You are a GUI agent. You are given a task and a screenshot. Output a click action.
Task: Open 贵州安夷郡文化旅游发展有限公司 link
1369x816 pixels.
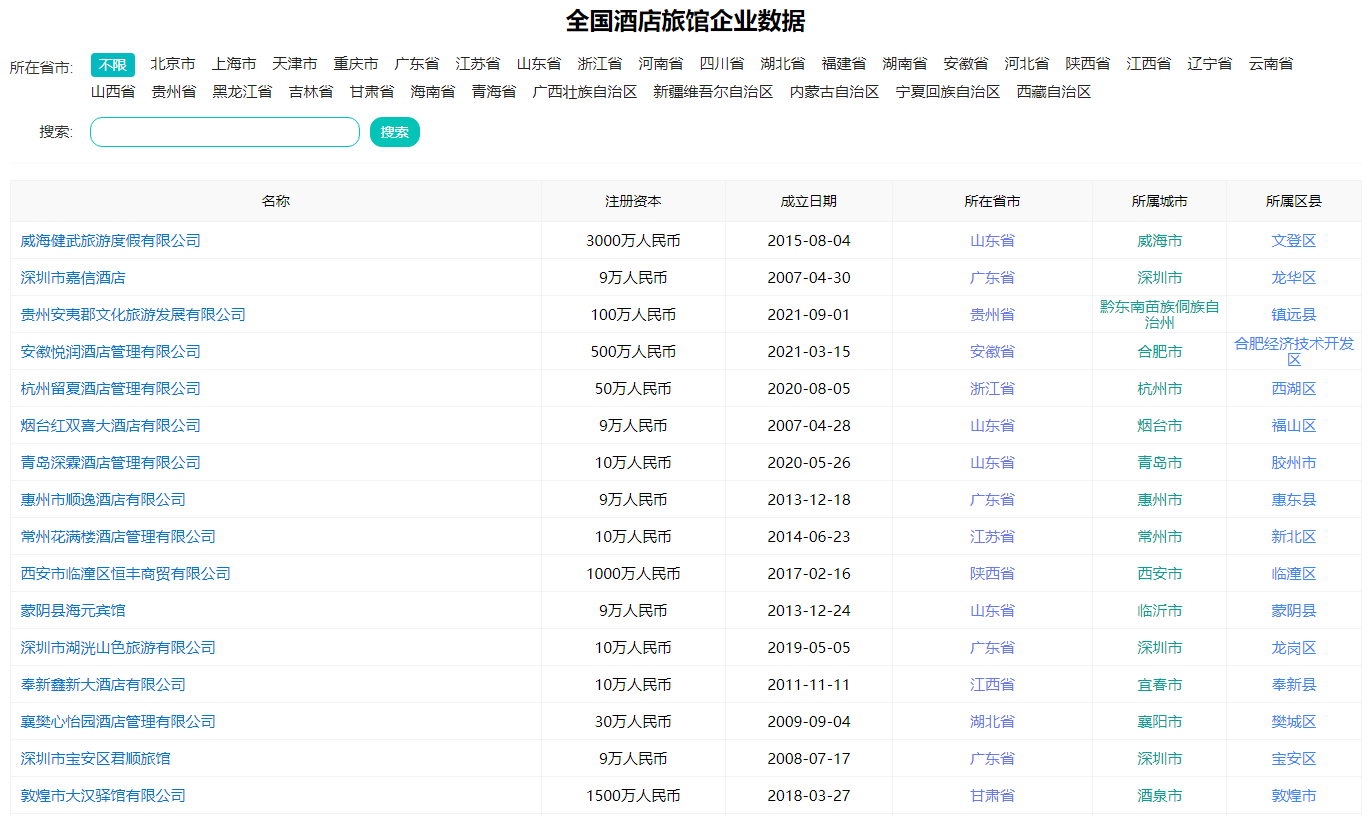coord(133,315)
